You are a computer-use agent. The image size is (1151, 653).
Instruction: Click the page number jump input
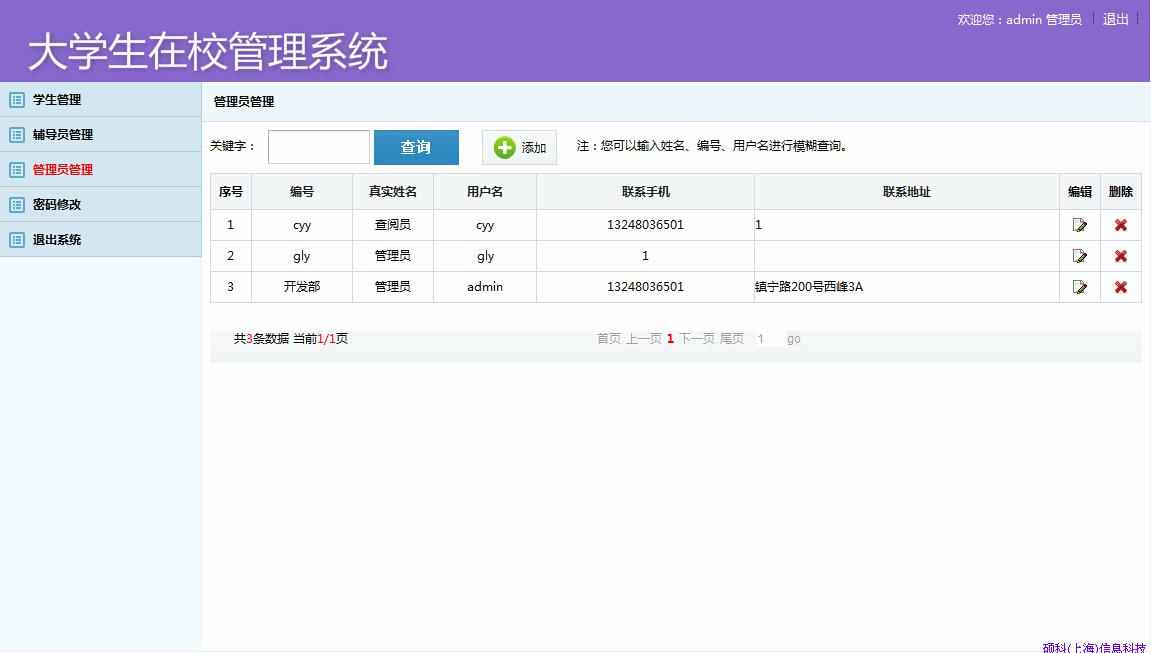pyautogui.click(x=766, y=339)
